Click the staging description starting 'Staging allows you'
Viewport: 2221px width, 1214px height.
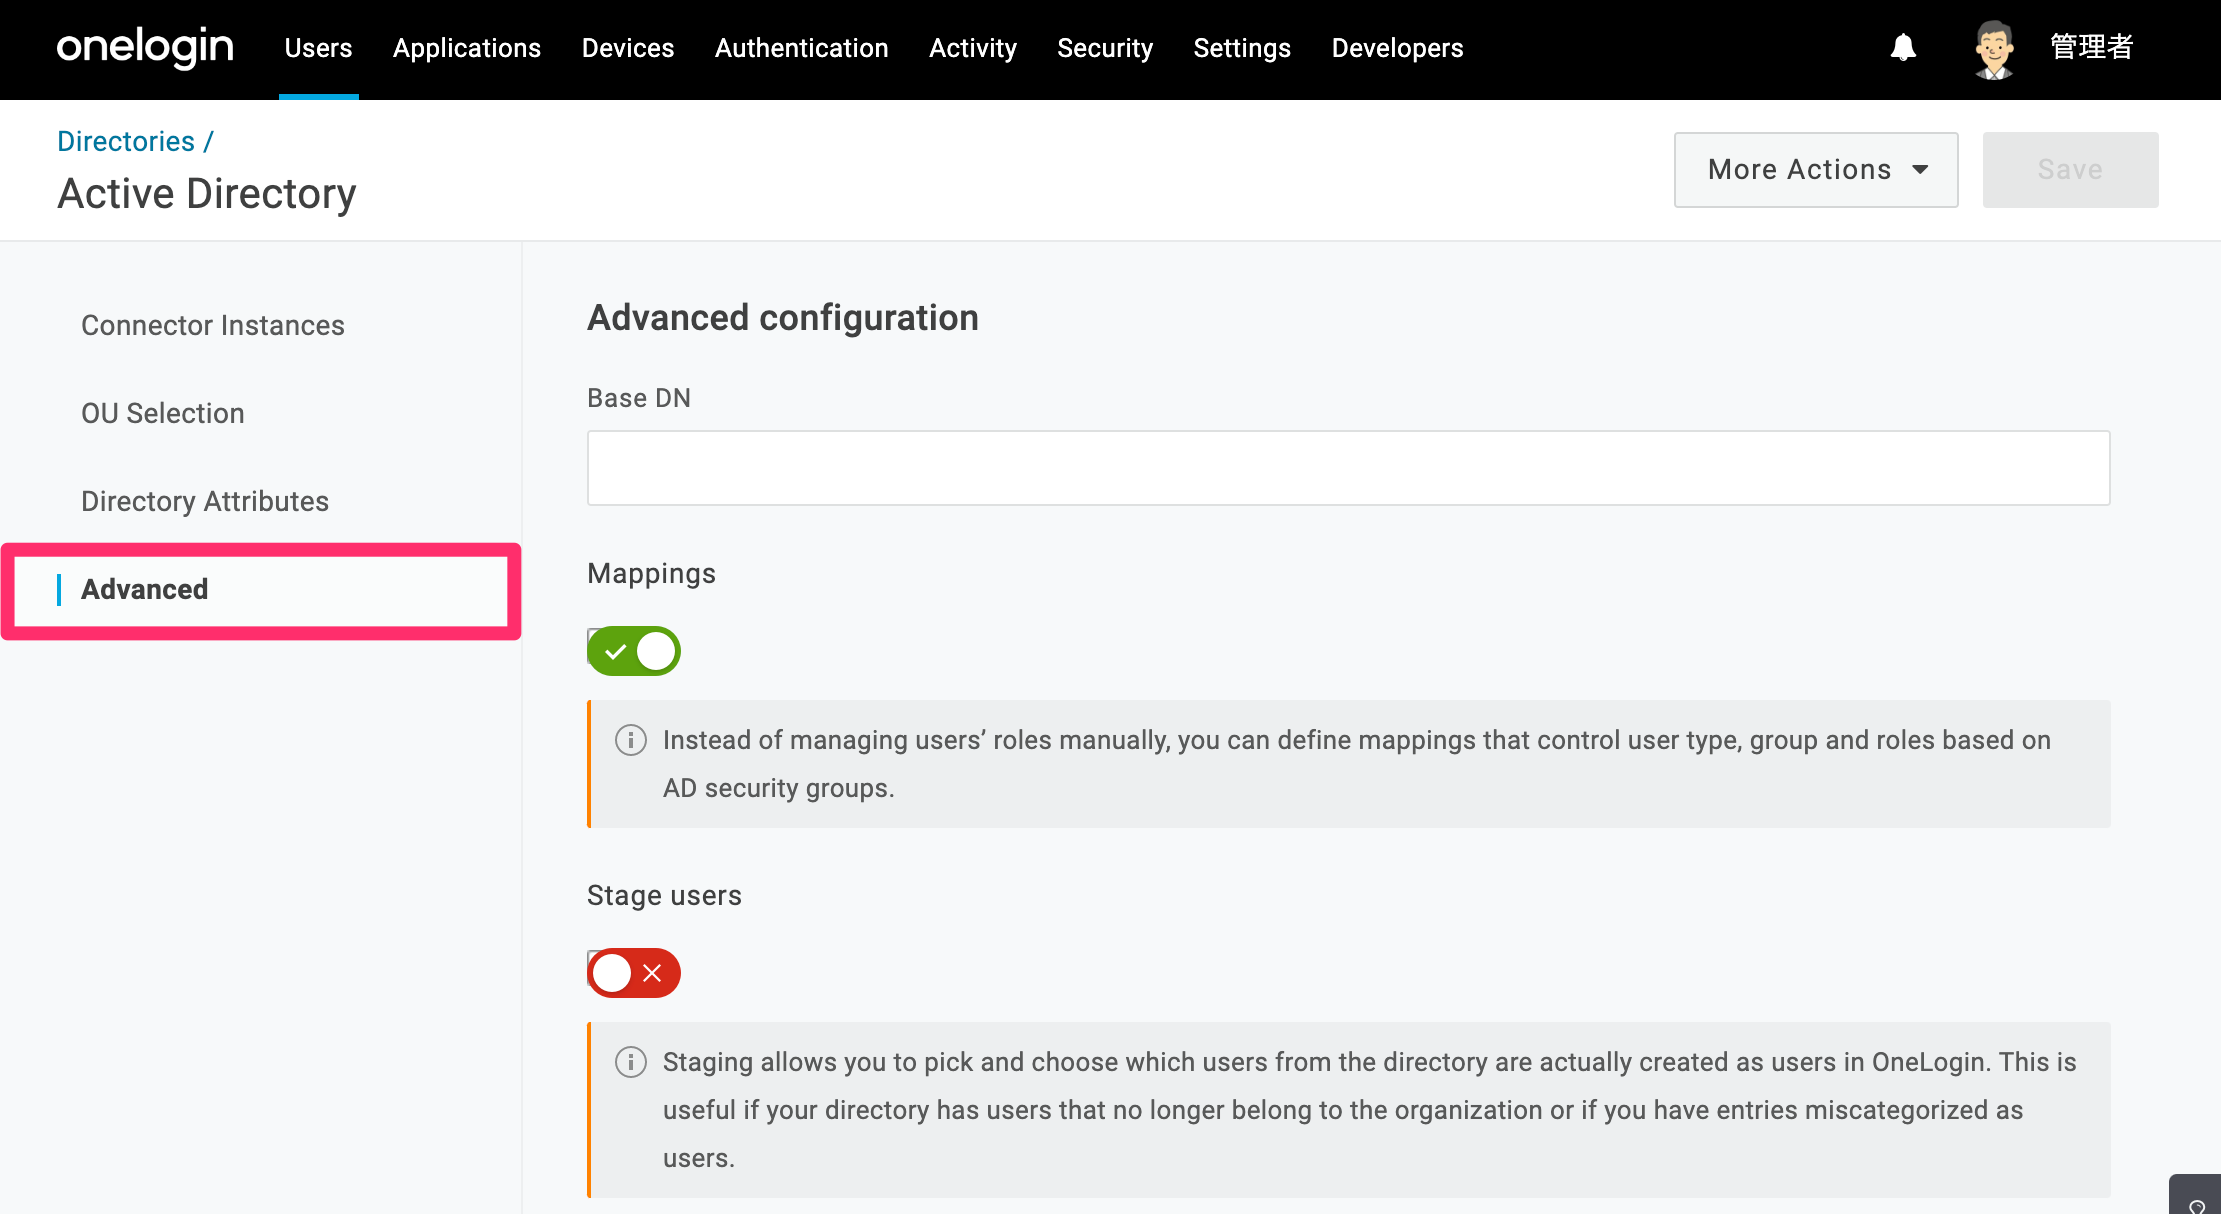pos(1370,1110)
